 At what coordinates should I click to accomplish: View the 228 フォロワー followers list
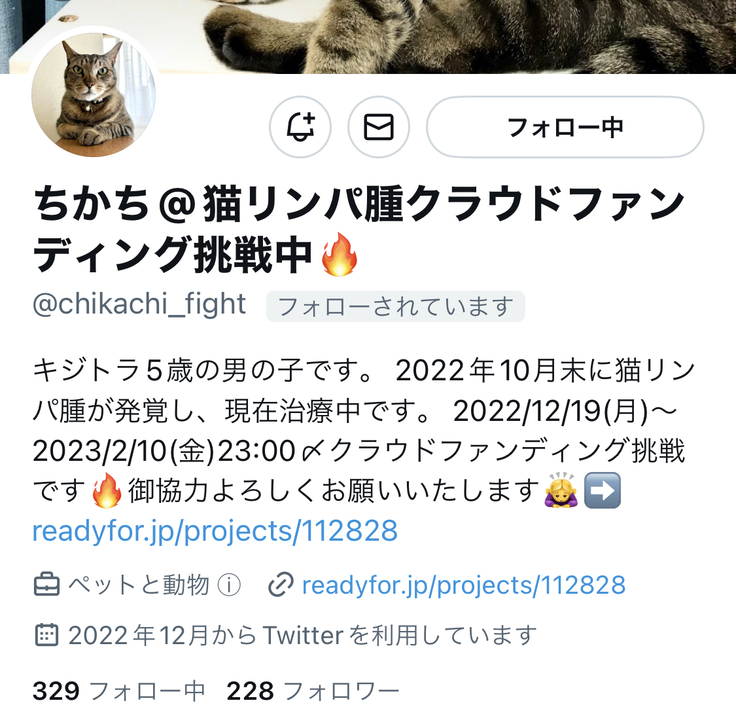(x=313, y=691)
